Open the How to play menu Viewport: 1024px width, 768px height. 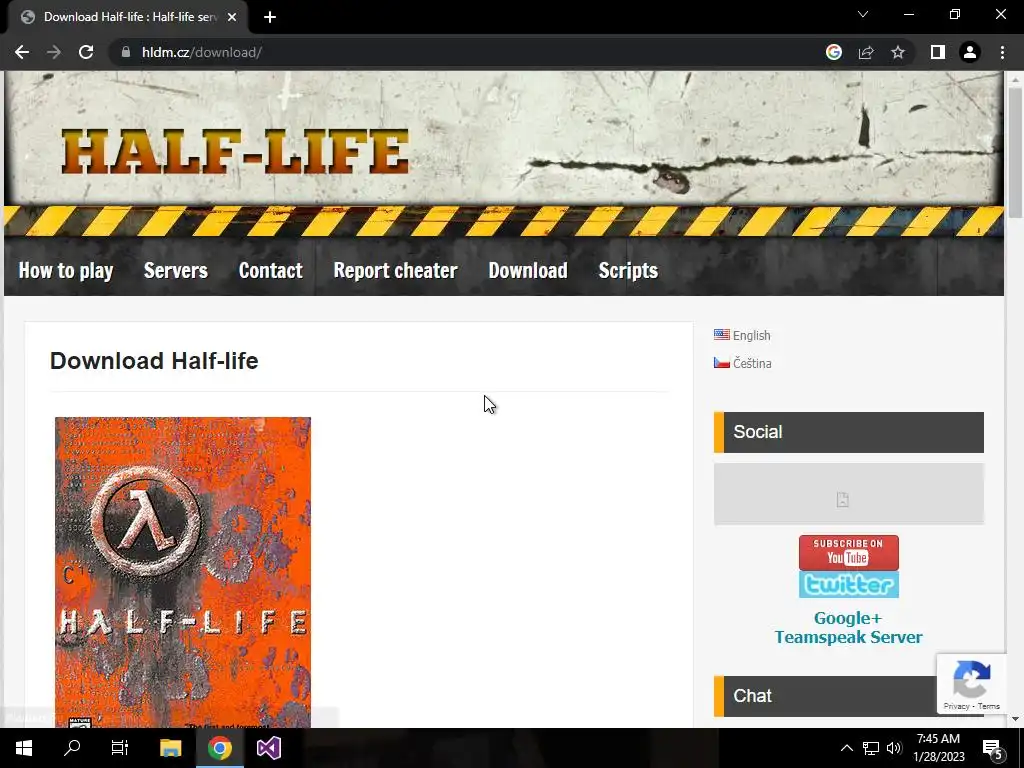66,270
